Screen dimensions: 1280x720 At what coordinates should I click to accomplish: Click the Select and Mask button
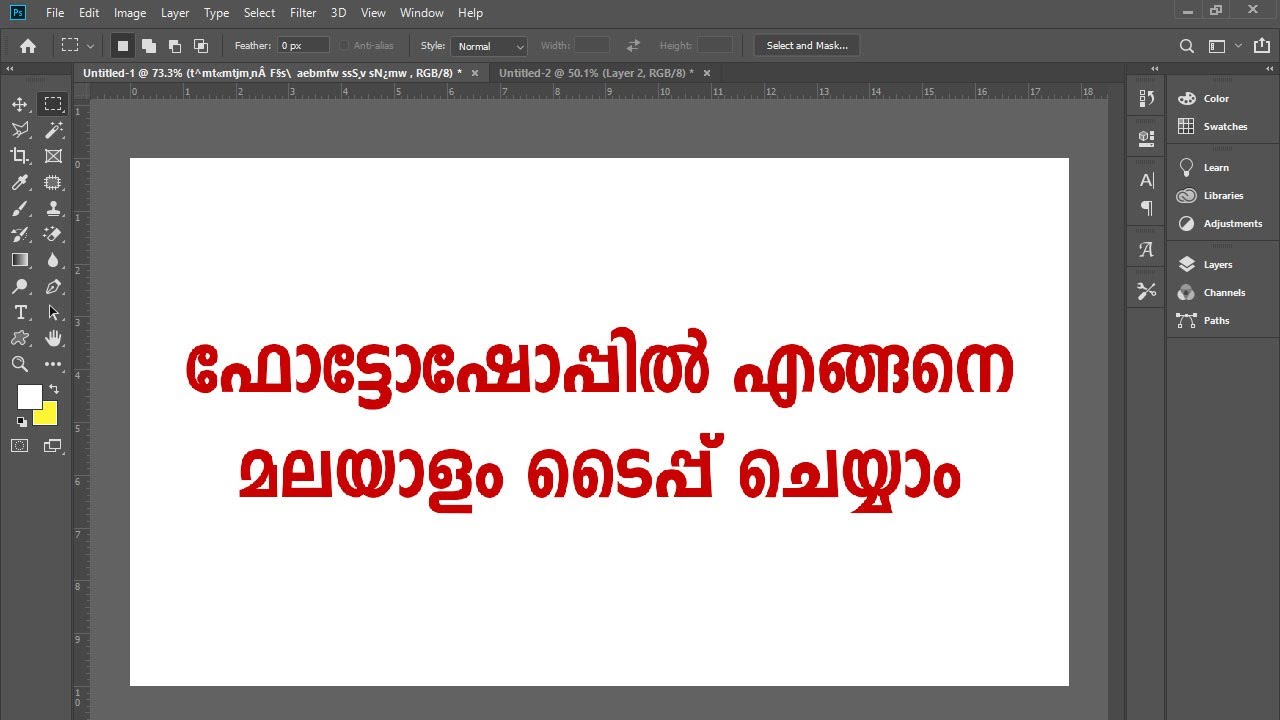[807, 46]
